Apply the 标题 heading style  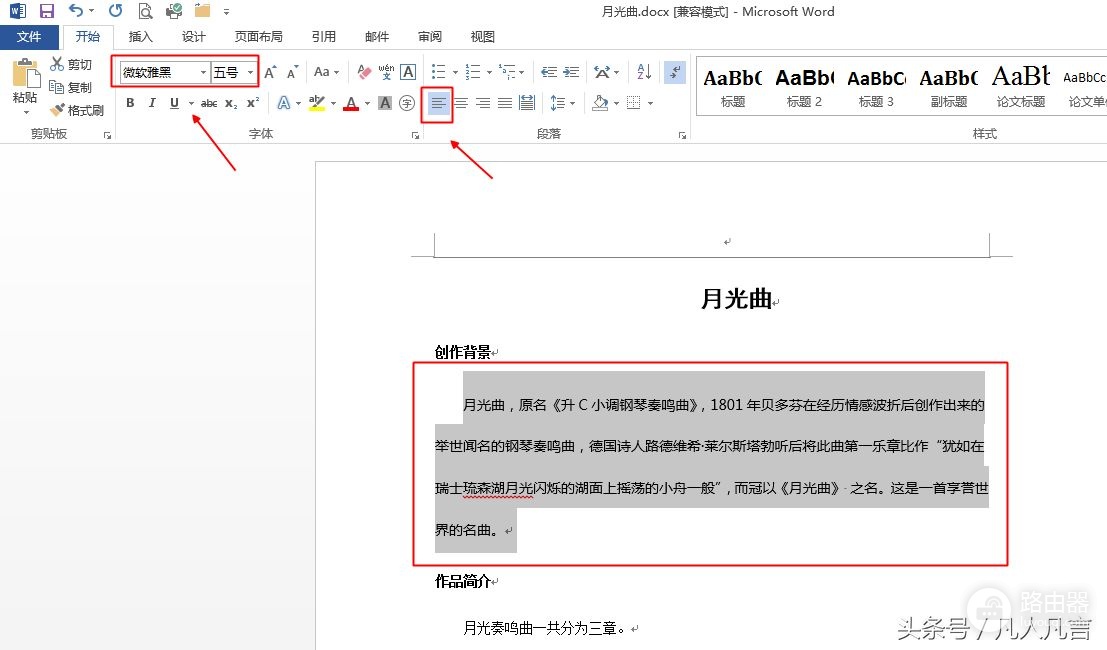(733, 87)
